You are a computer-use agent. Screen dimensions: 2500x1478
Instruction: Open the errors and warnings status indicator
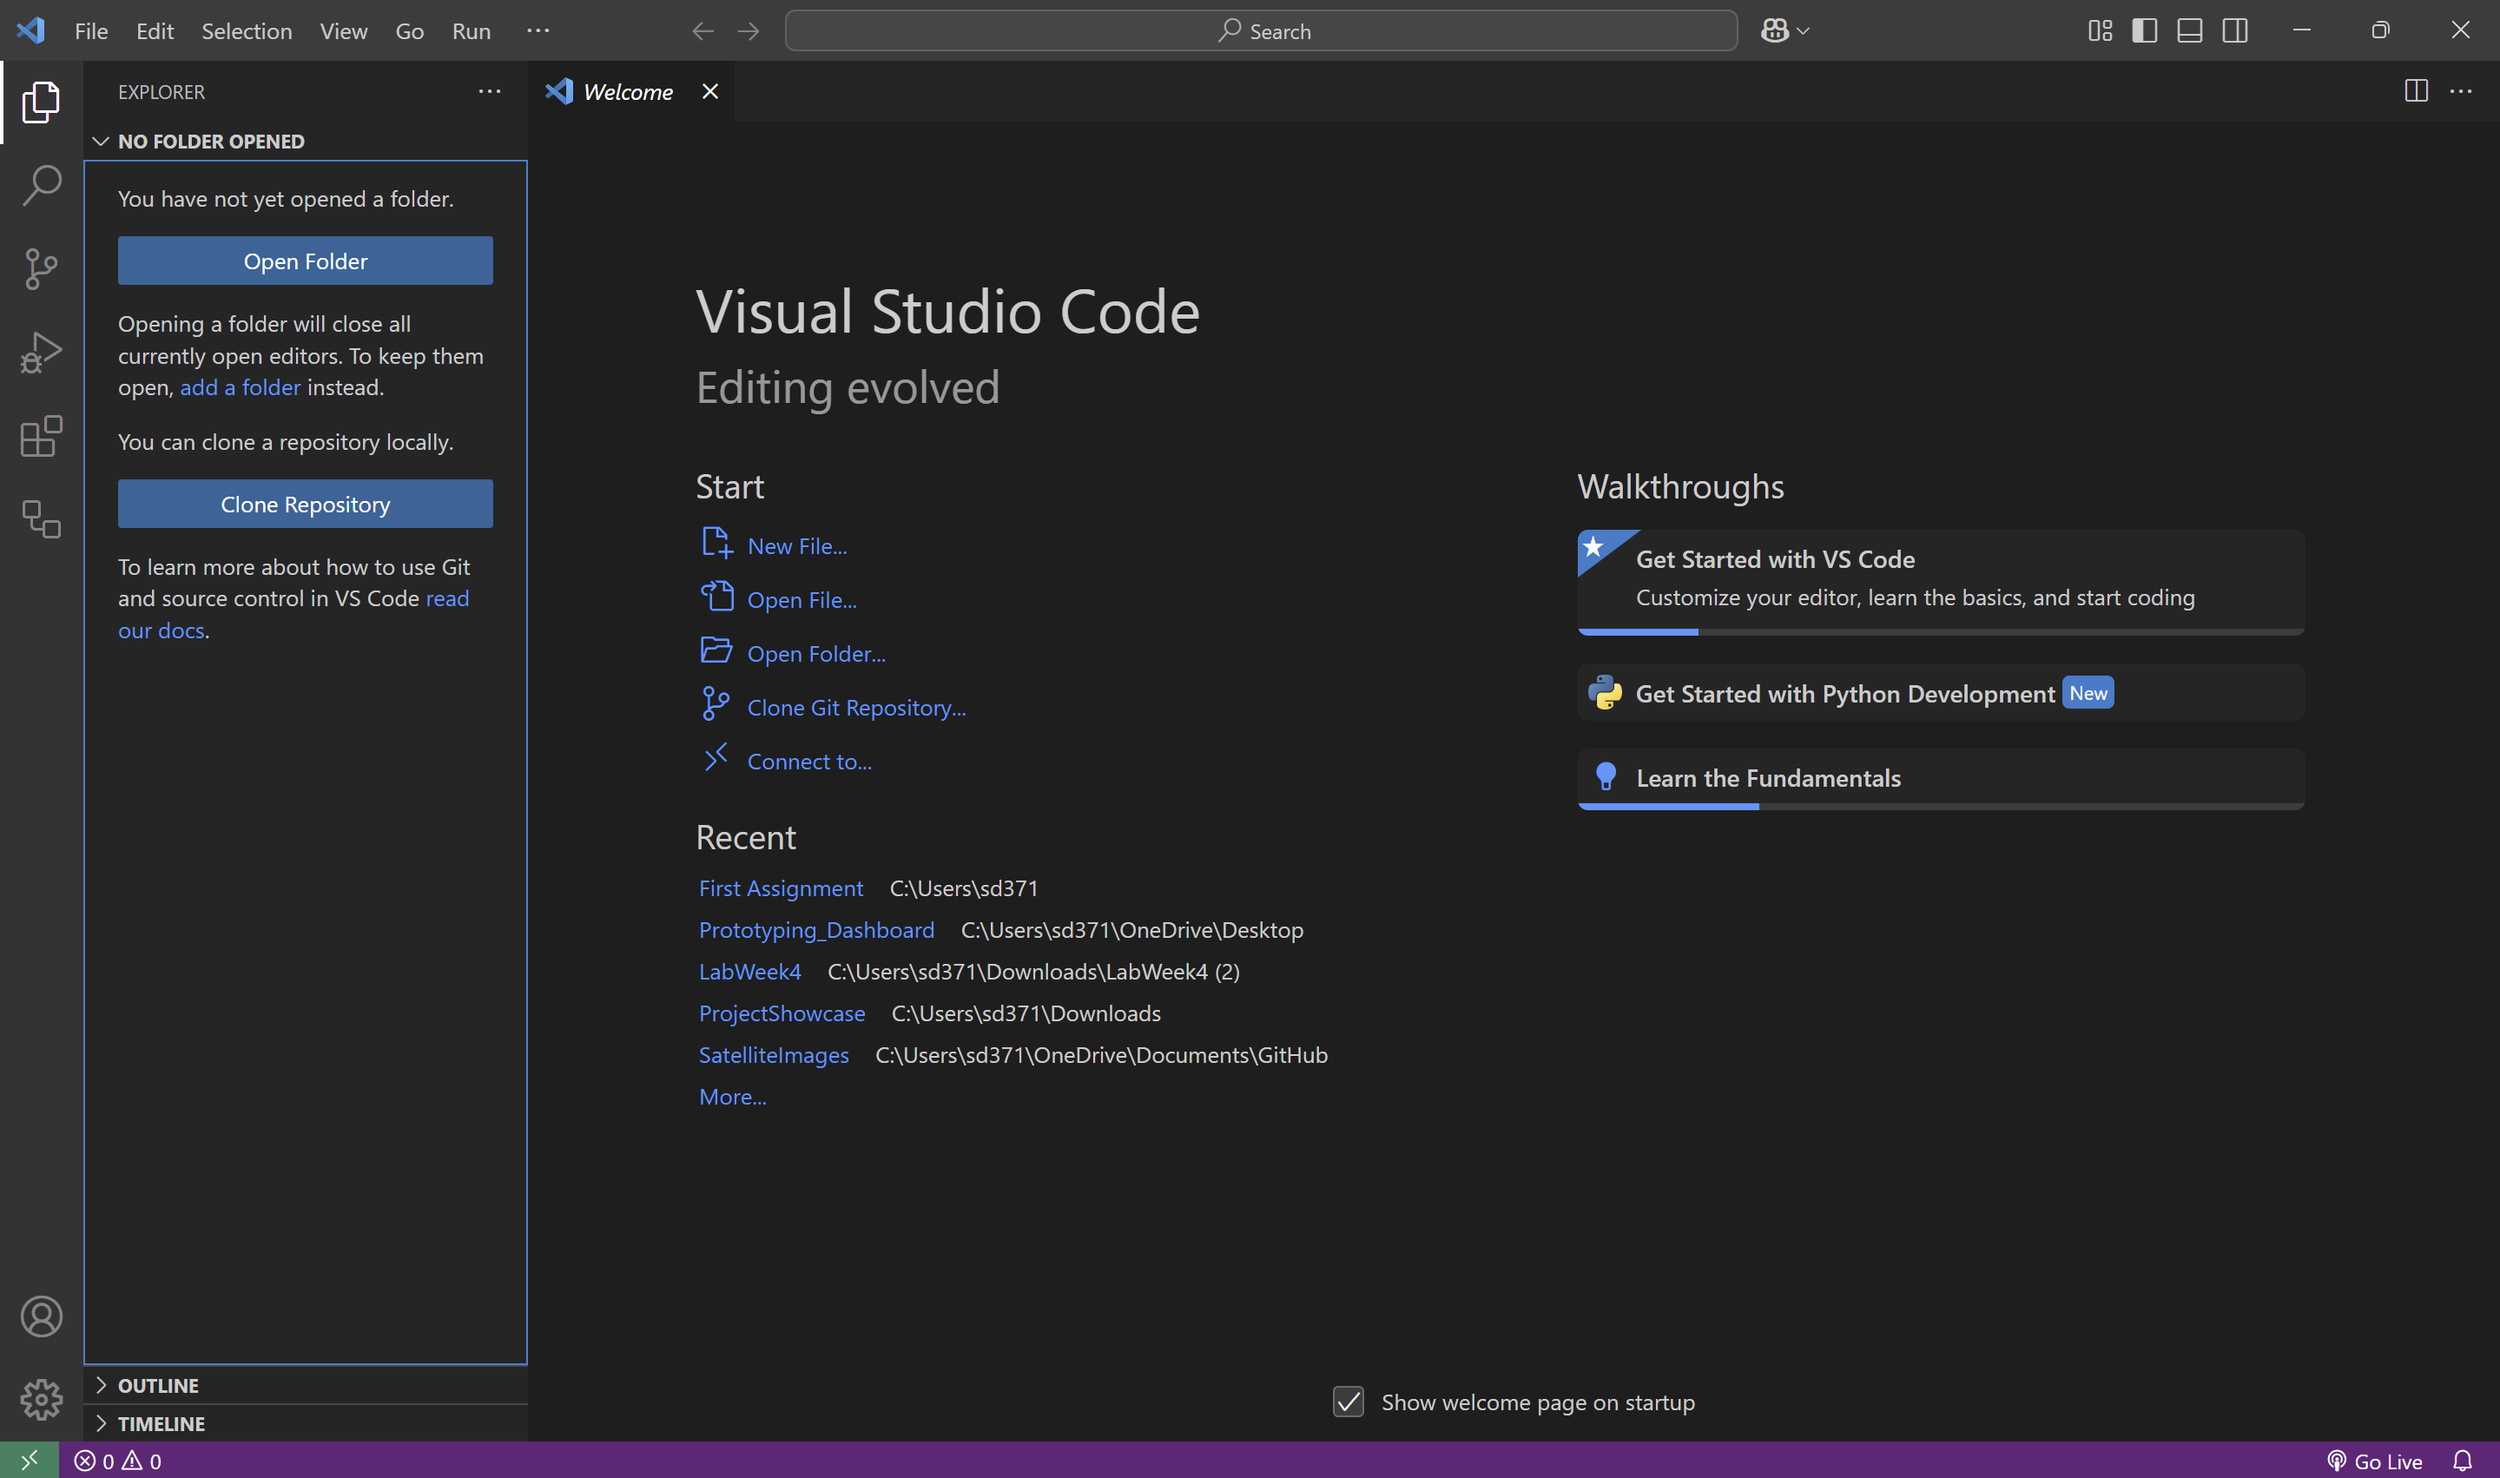pos(118,1461)
